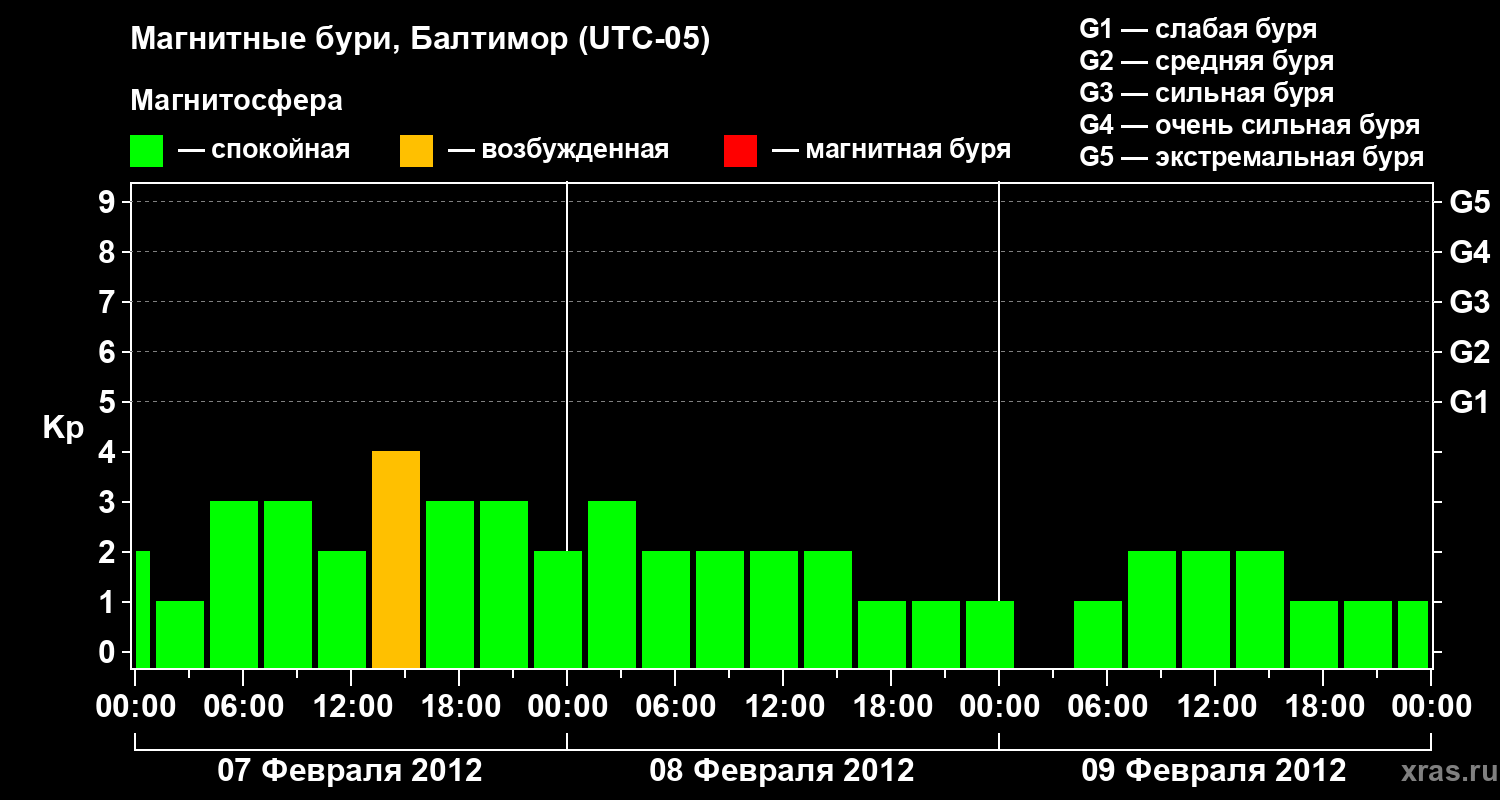Click the green спокойная legend swatch
Viewport: 1500px width, 800px height.
point(146,151)
